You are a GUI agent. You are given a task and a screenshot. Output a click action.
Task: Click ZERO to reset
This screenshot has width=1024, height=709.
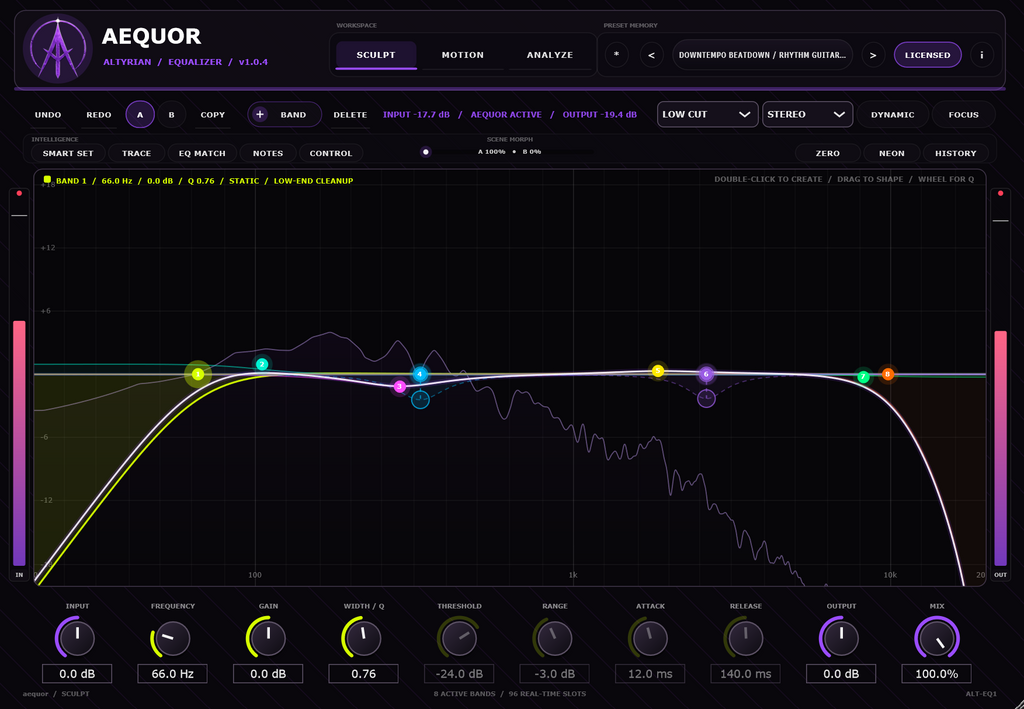(827, 153)
